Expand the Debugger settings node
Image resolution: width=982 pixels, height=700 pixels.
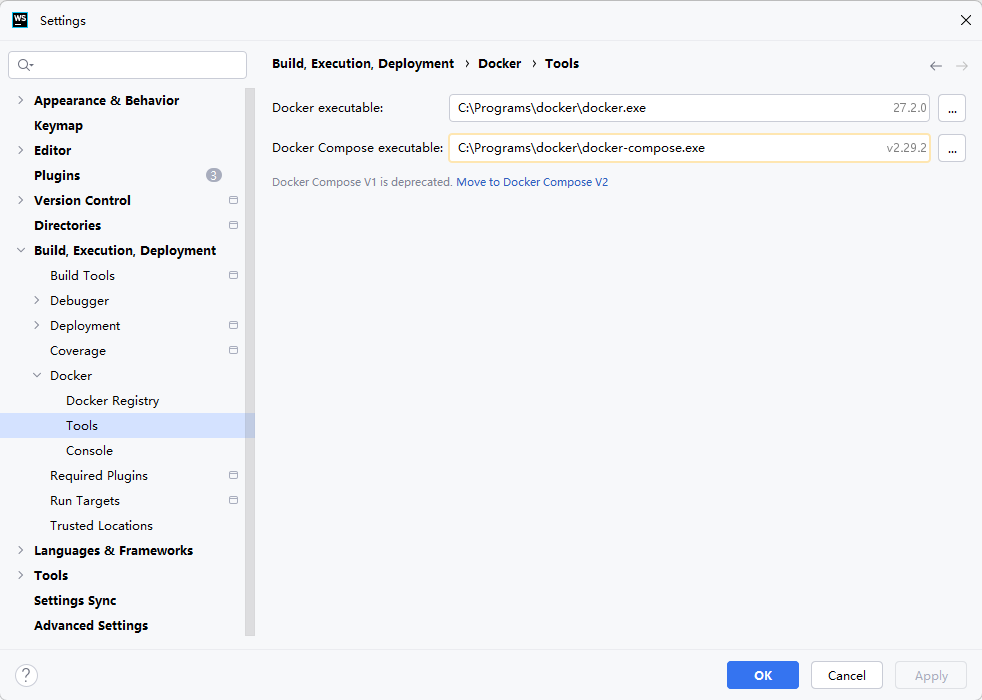[x=37, y=301]
